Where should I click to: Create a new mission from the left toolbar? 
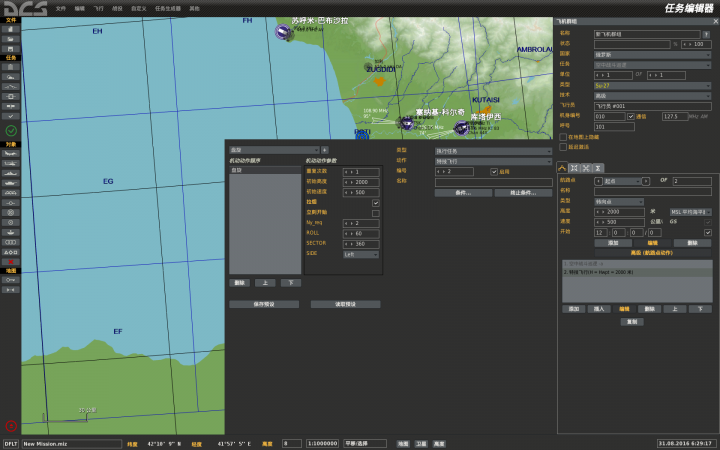tap(11, 29)
